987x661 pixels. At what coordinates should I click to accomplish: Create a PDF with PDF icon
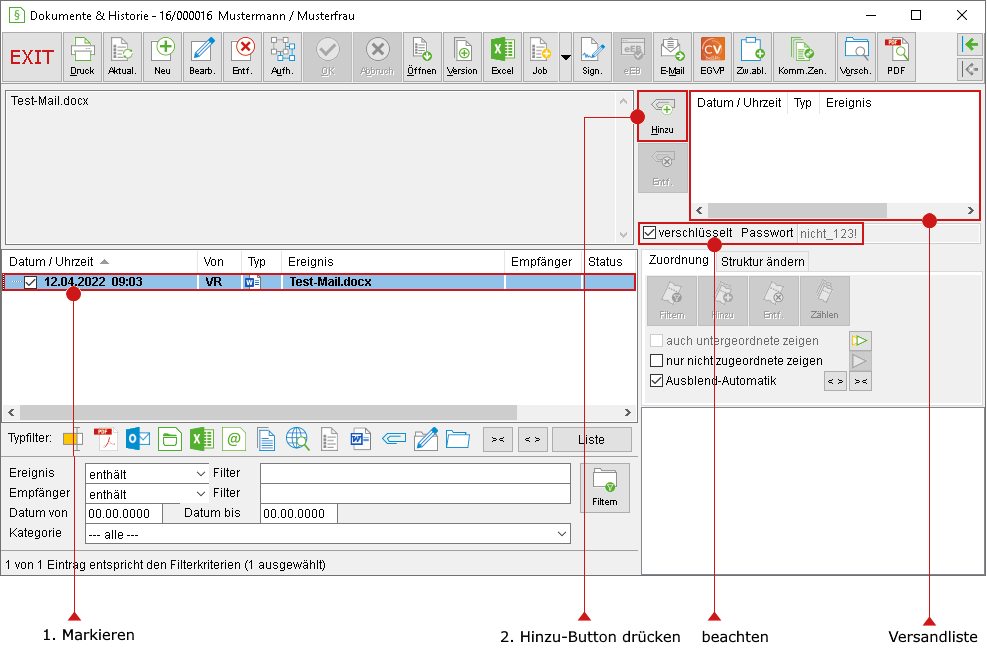point(896,57)
